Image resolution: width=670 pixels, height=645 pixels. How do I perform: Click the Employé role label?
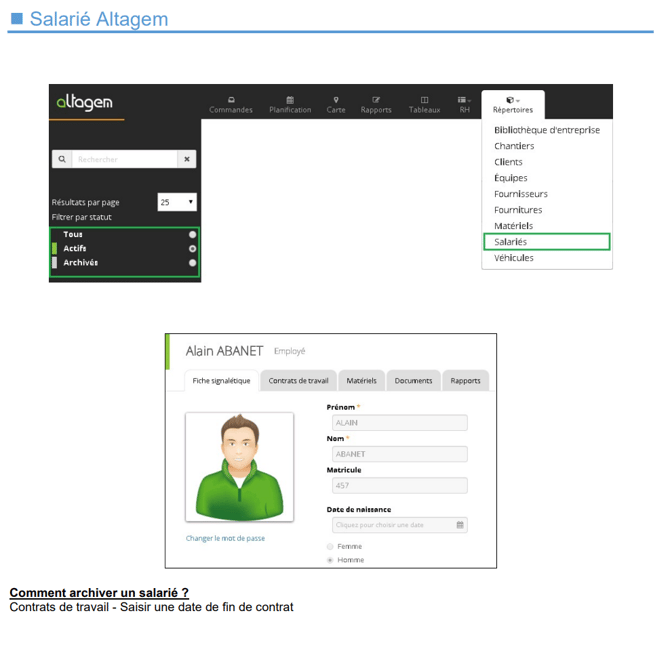point(290,351)
